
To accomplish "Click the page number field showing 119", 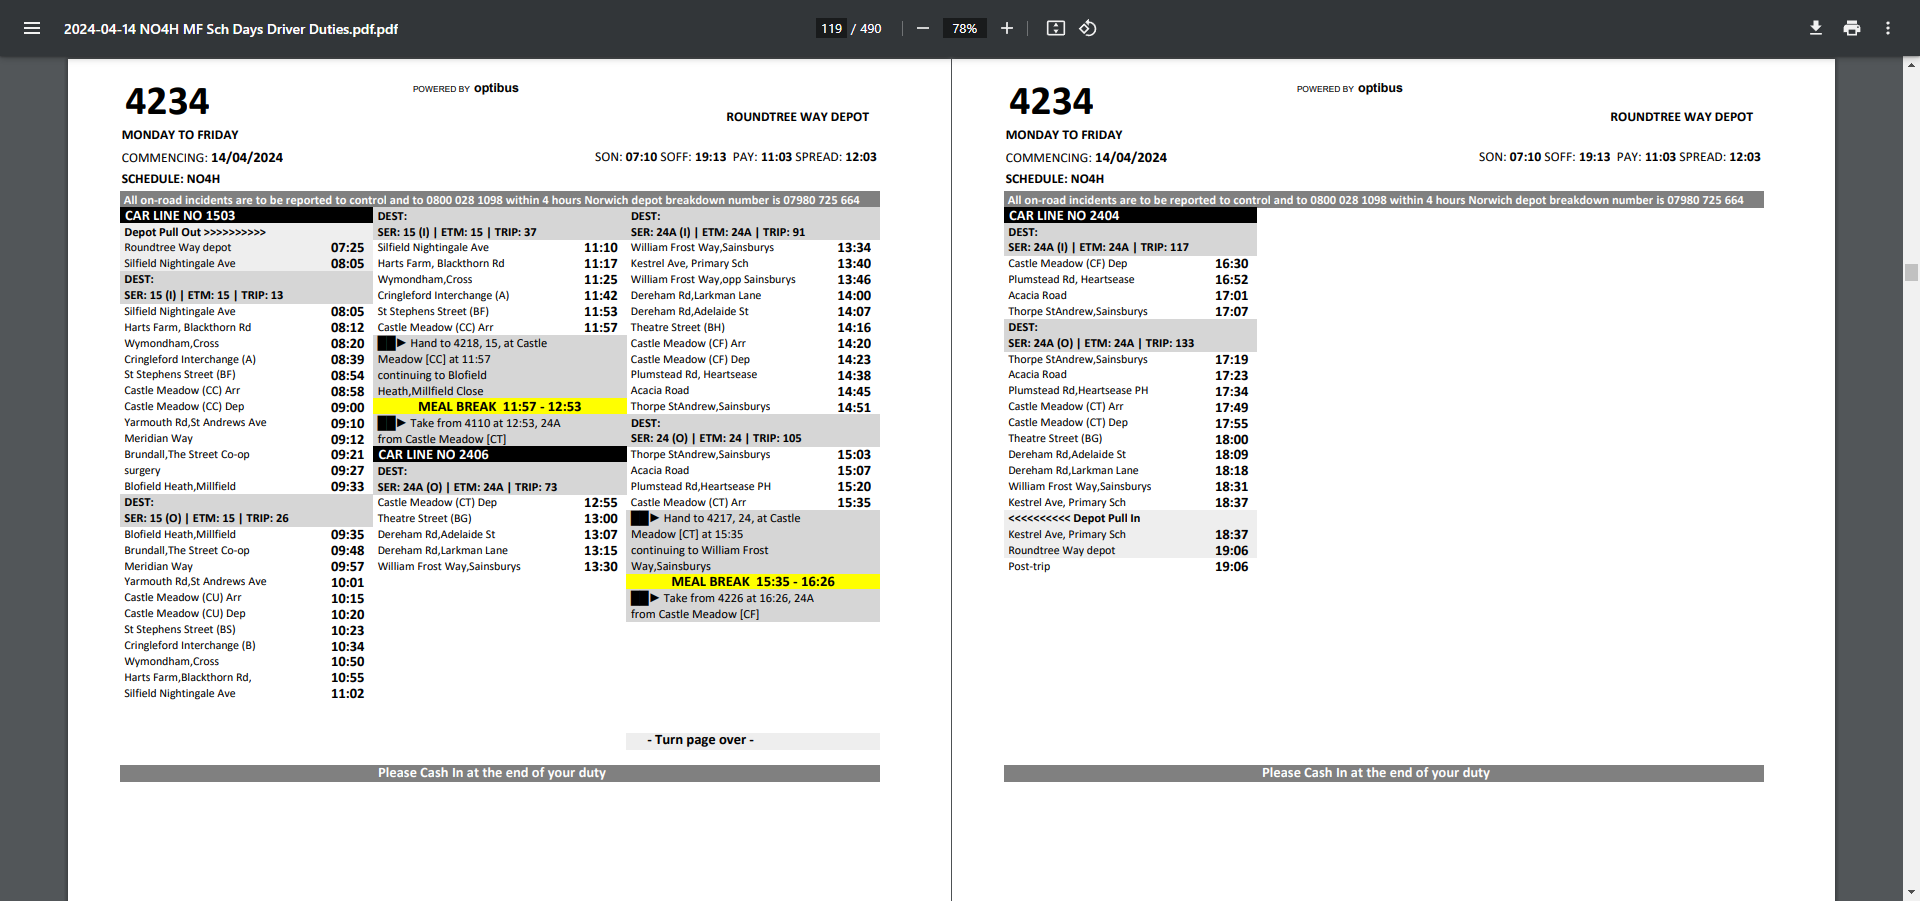I will (831, 28).
